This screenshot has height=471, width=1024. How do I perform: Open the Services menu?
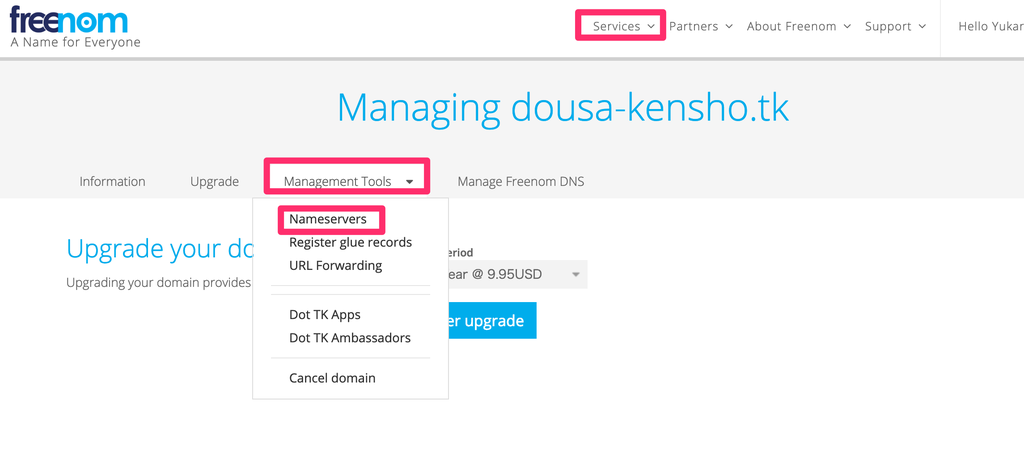(x=624, y=26)
